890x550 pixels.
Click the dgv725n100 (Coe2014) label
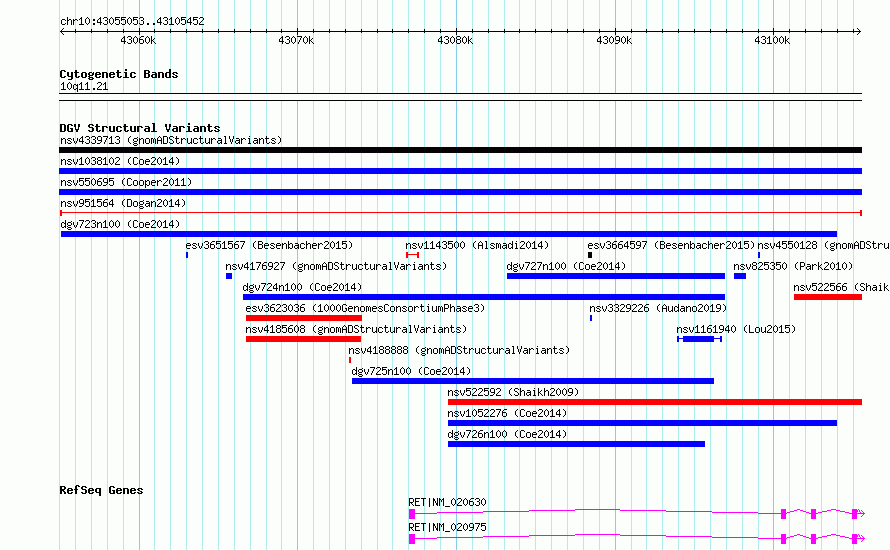411,371
